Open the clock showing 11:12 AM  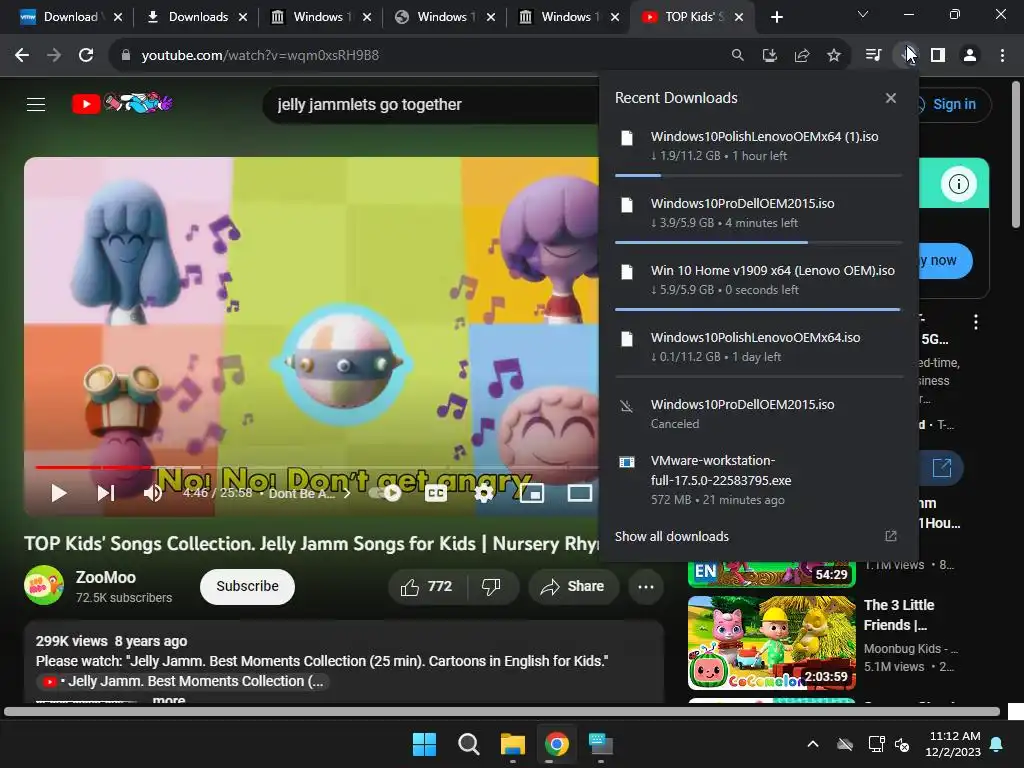[953, 744]
